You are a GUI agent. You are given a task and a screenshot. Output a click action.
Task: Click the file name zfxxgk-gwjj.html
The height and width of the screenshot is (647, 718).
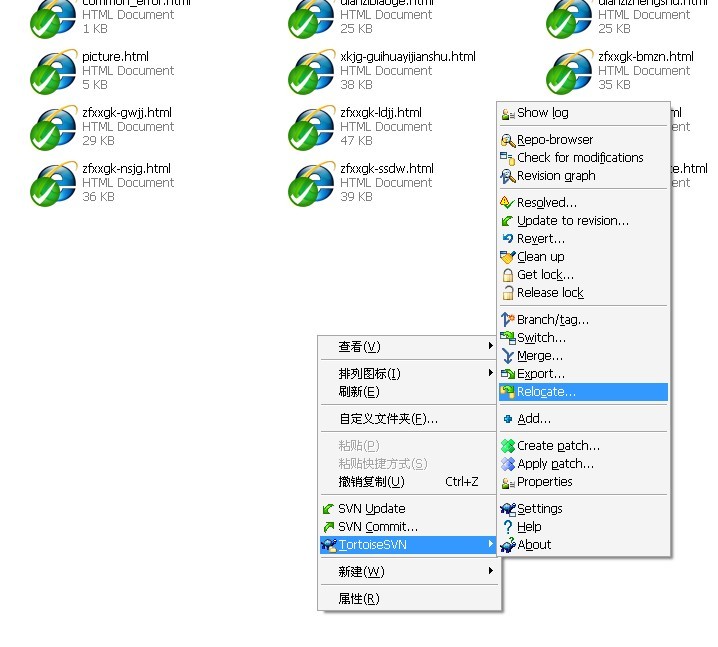[x=127, y=113]
